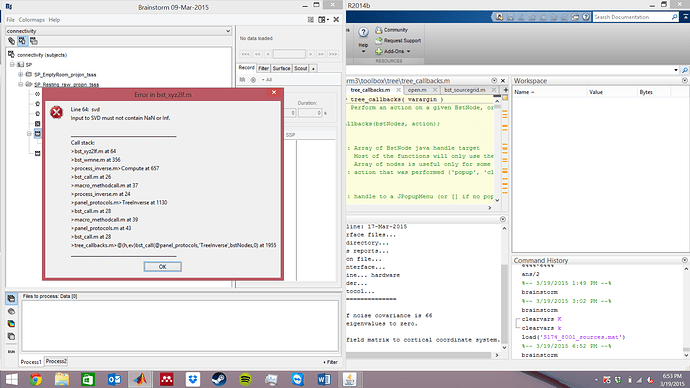Image resolution: width=690 pixels, height=388 pixels.
Task: Select connectivity (subjects) root node
Action: [x=42, y=55]
